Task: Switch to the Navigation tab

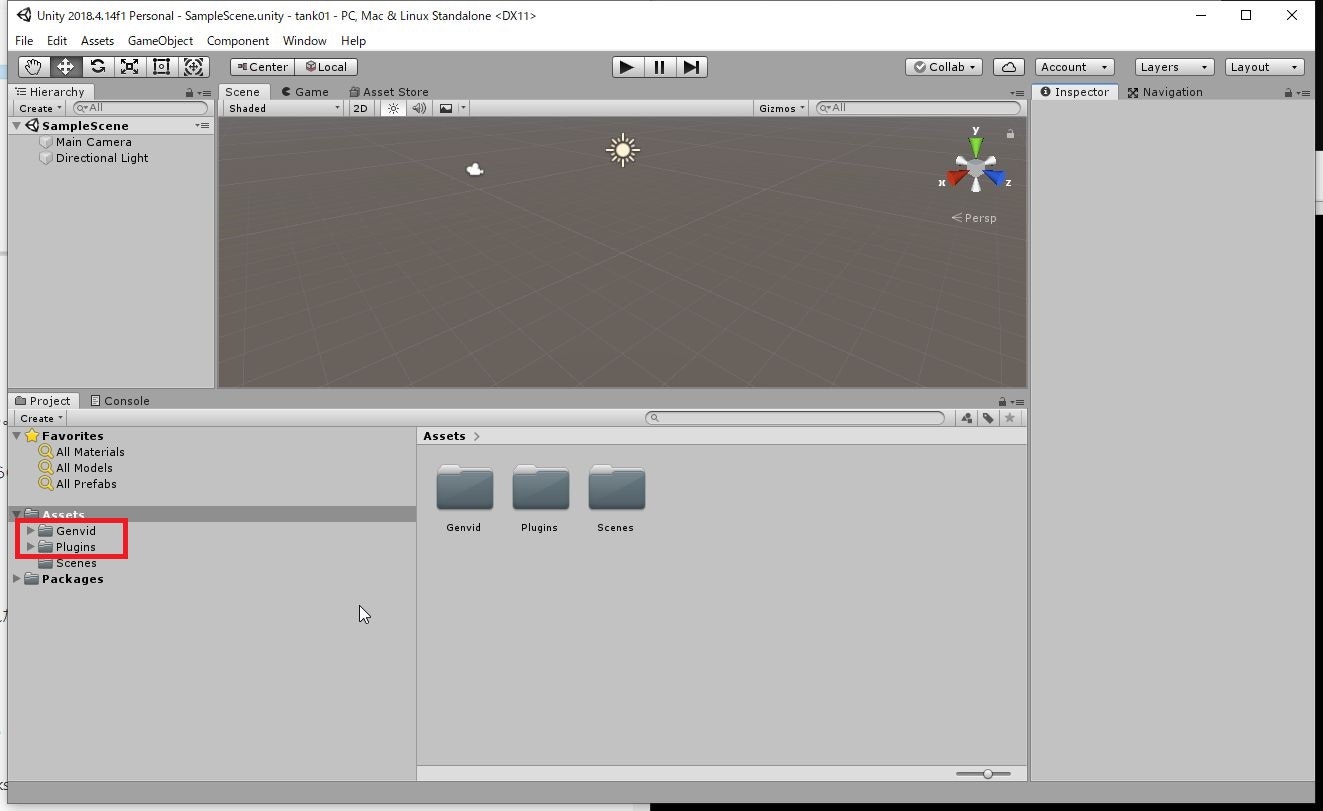Action: (x=1165, y=92)
